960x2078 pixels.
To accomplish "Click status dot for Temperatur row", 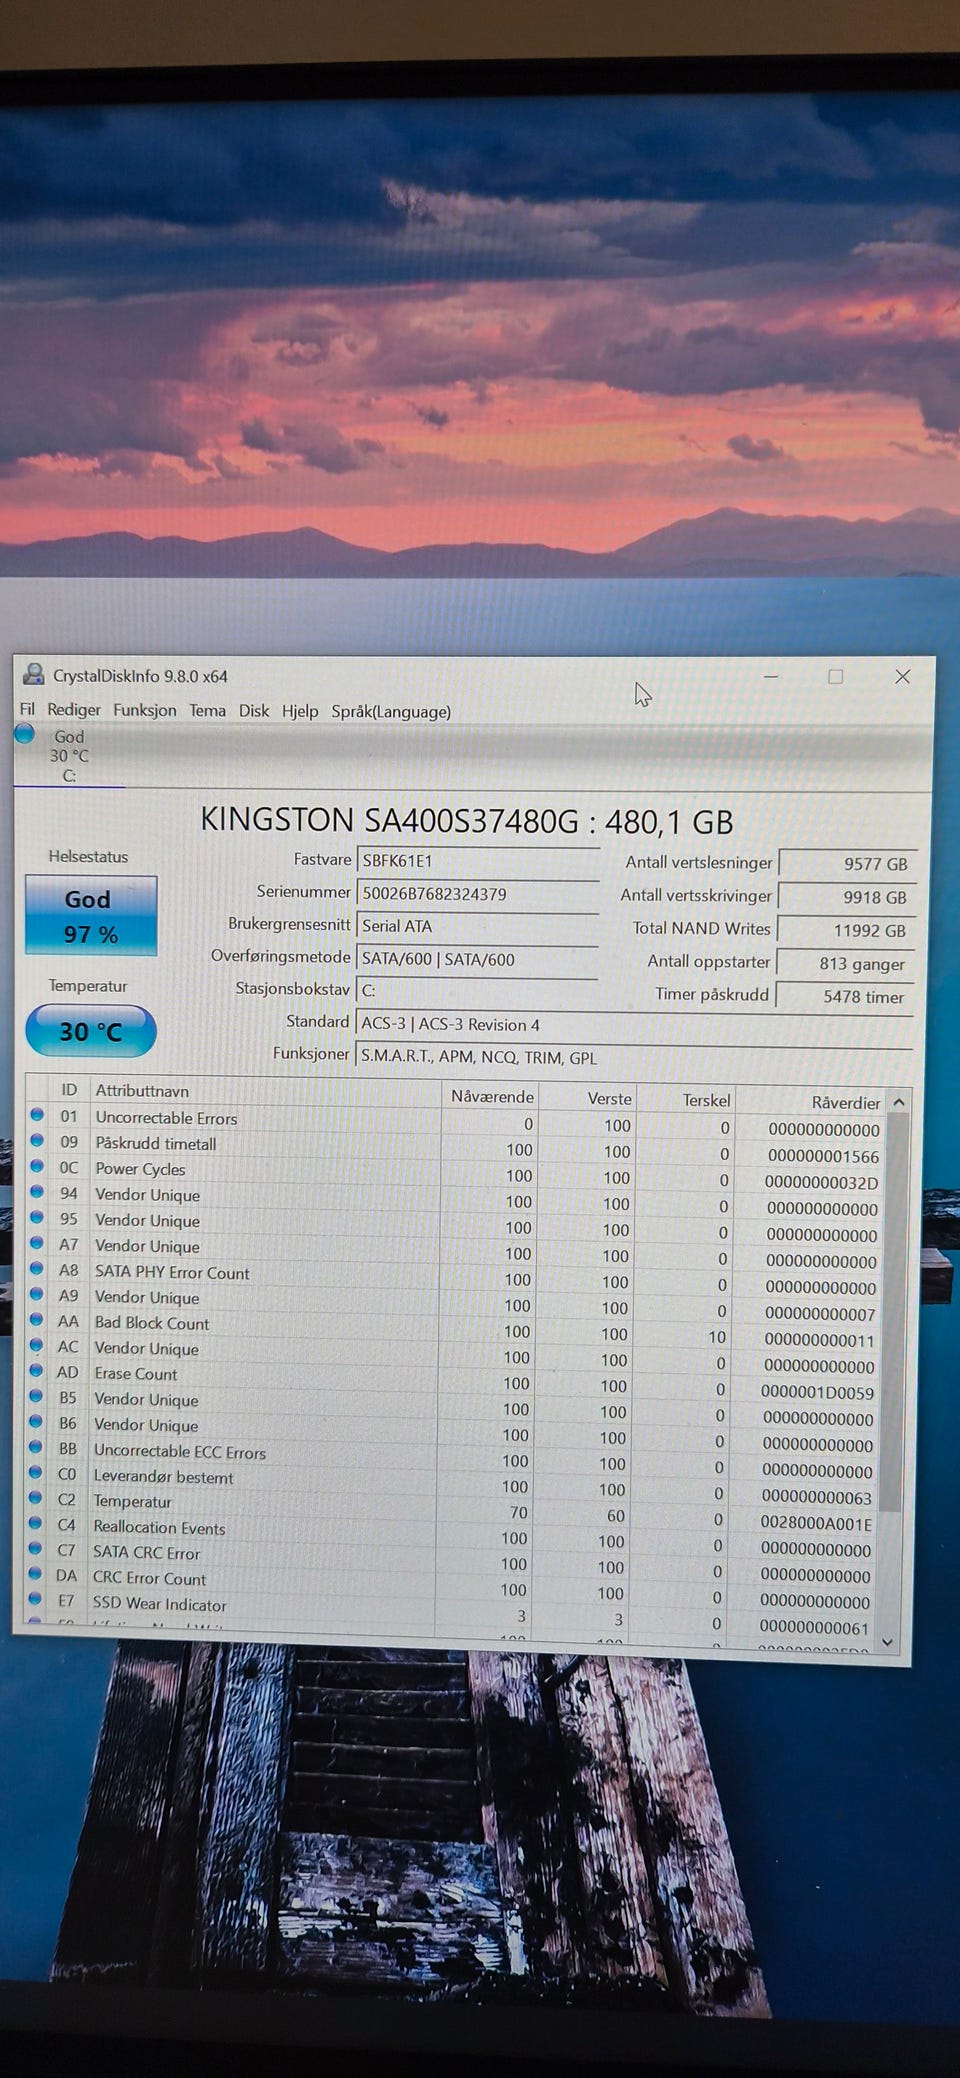I will [x=36, y=1498].
